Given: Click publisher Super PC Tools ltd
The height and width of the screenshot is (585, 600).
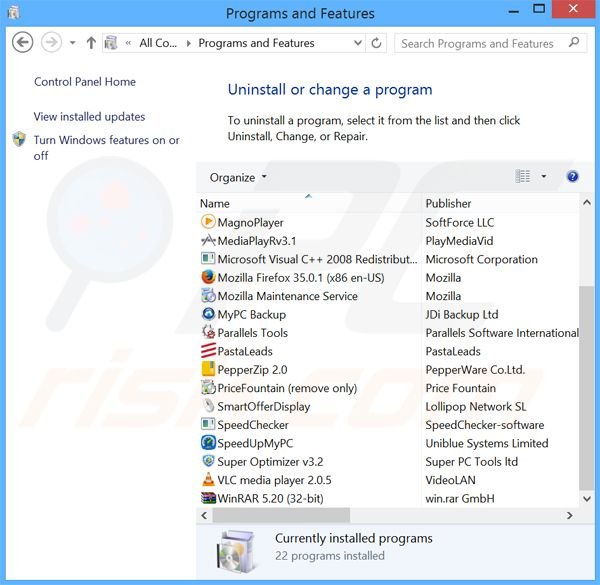Looking at the screenshot, I should pos(471,461).
